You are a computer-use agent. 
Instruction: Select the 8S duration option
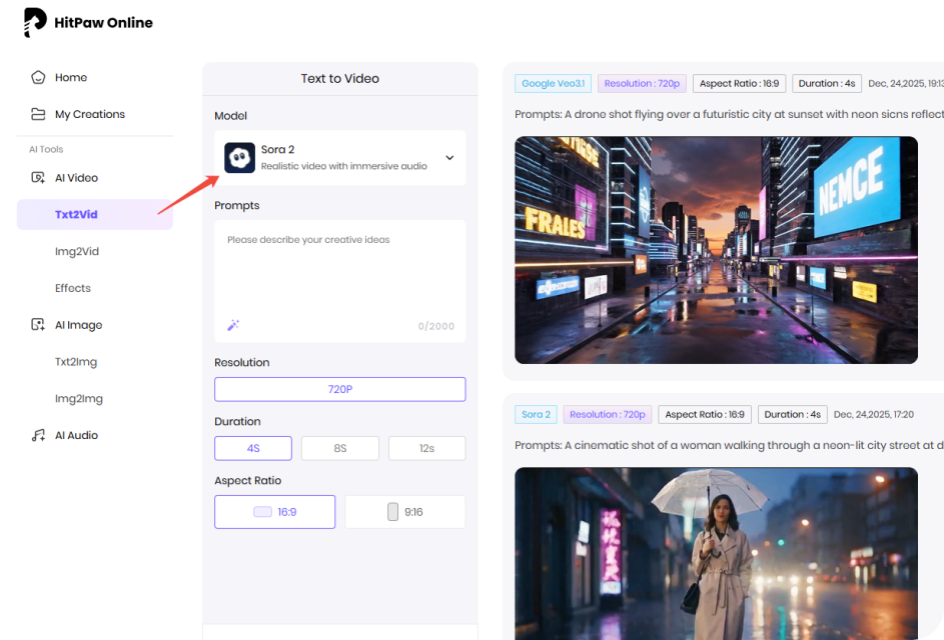340,448
